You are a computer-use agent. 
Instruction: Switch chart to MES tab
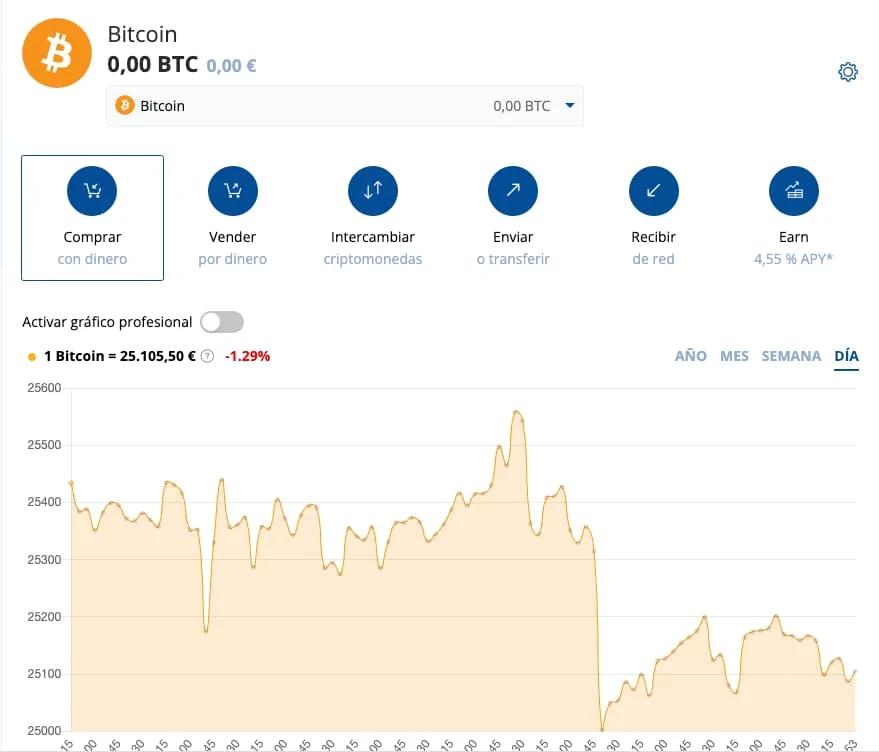click(734, 356)
